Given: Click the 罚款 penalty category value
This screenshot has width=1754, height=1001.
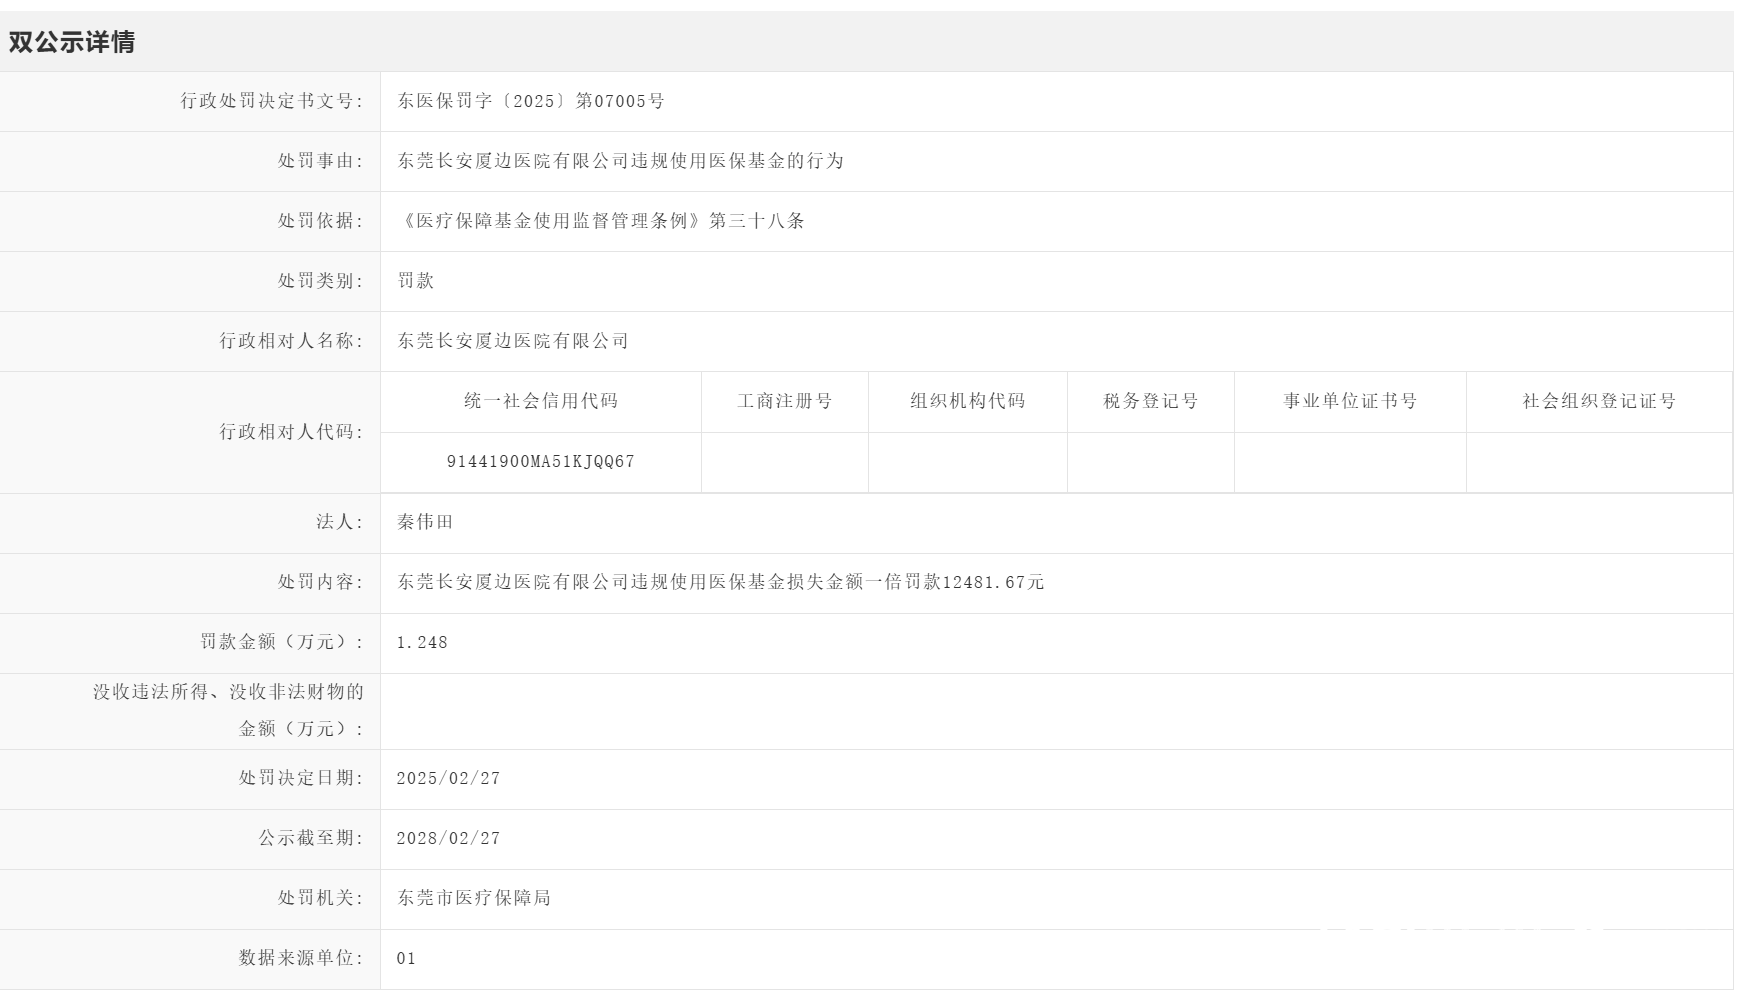Looking at the screenshot, I should [416, 281].
